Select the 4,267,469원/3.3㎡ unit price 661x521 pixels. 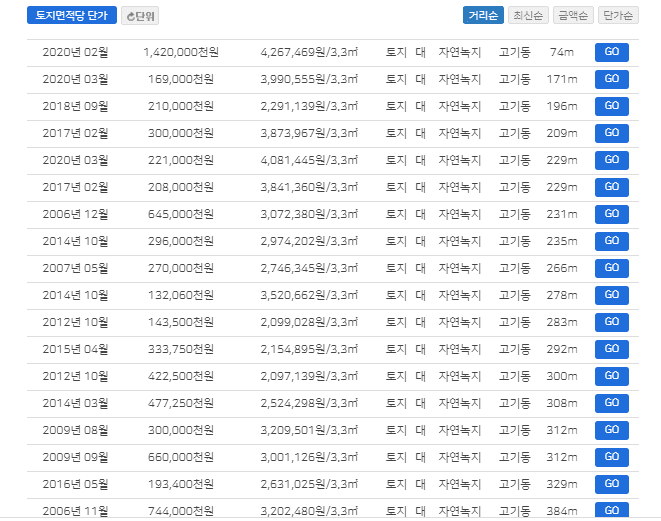(309, 52)
